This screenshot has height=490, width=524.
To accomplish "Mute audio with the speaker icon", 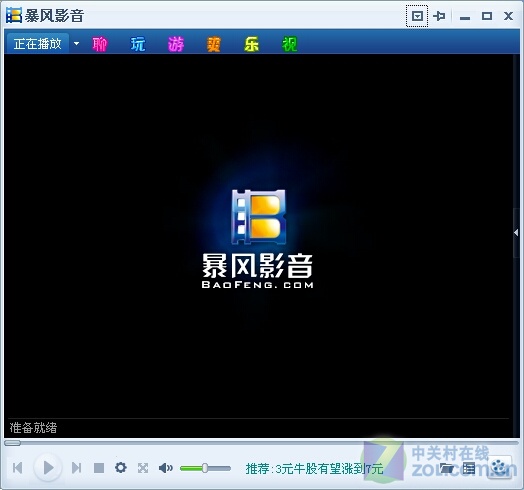I will [165, 468].
